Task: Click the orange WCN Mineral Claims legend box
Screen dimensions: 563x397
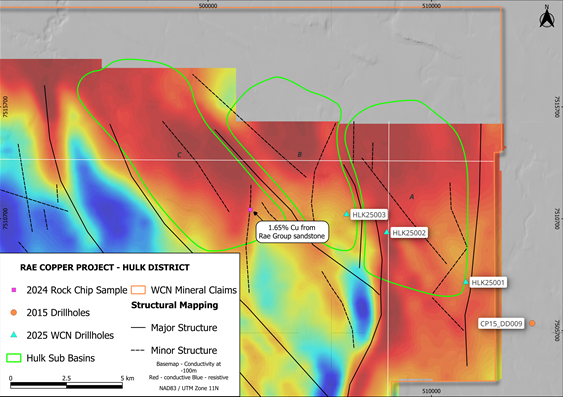Action: tap(138, 290)
